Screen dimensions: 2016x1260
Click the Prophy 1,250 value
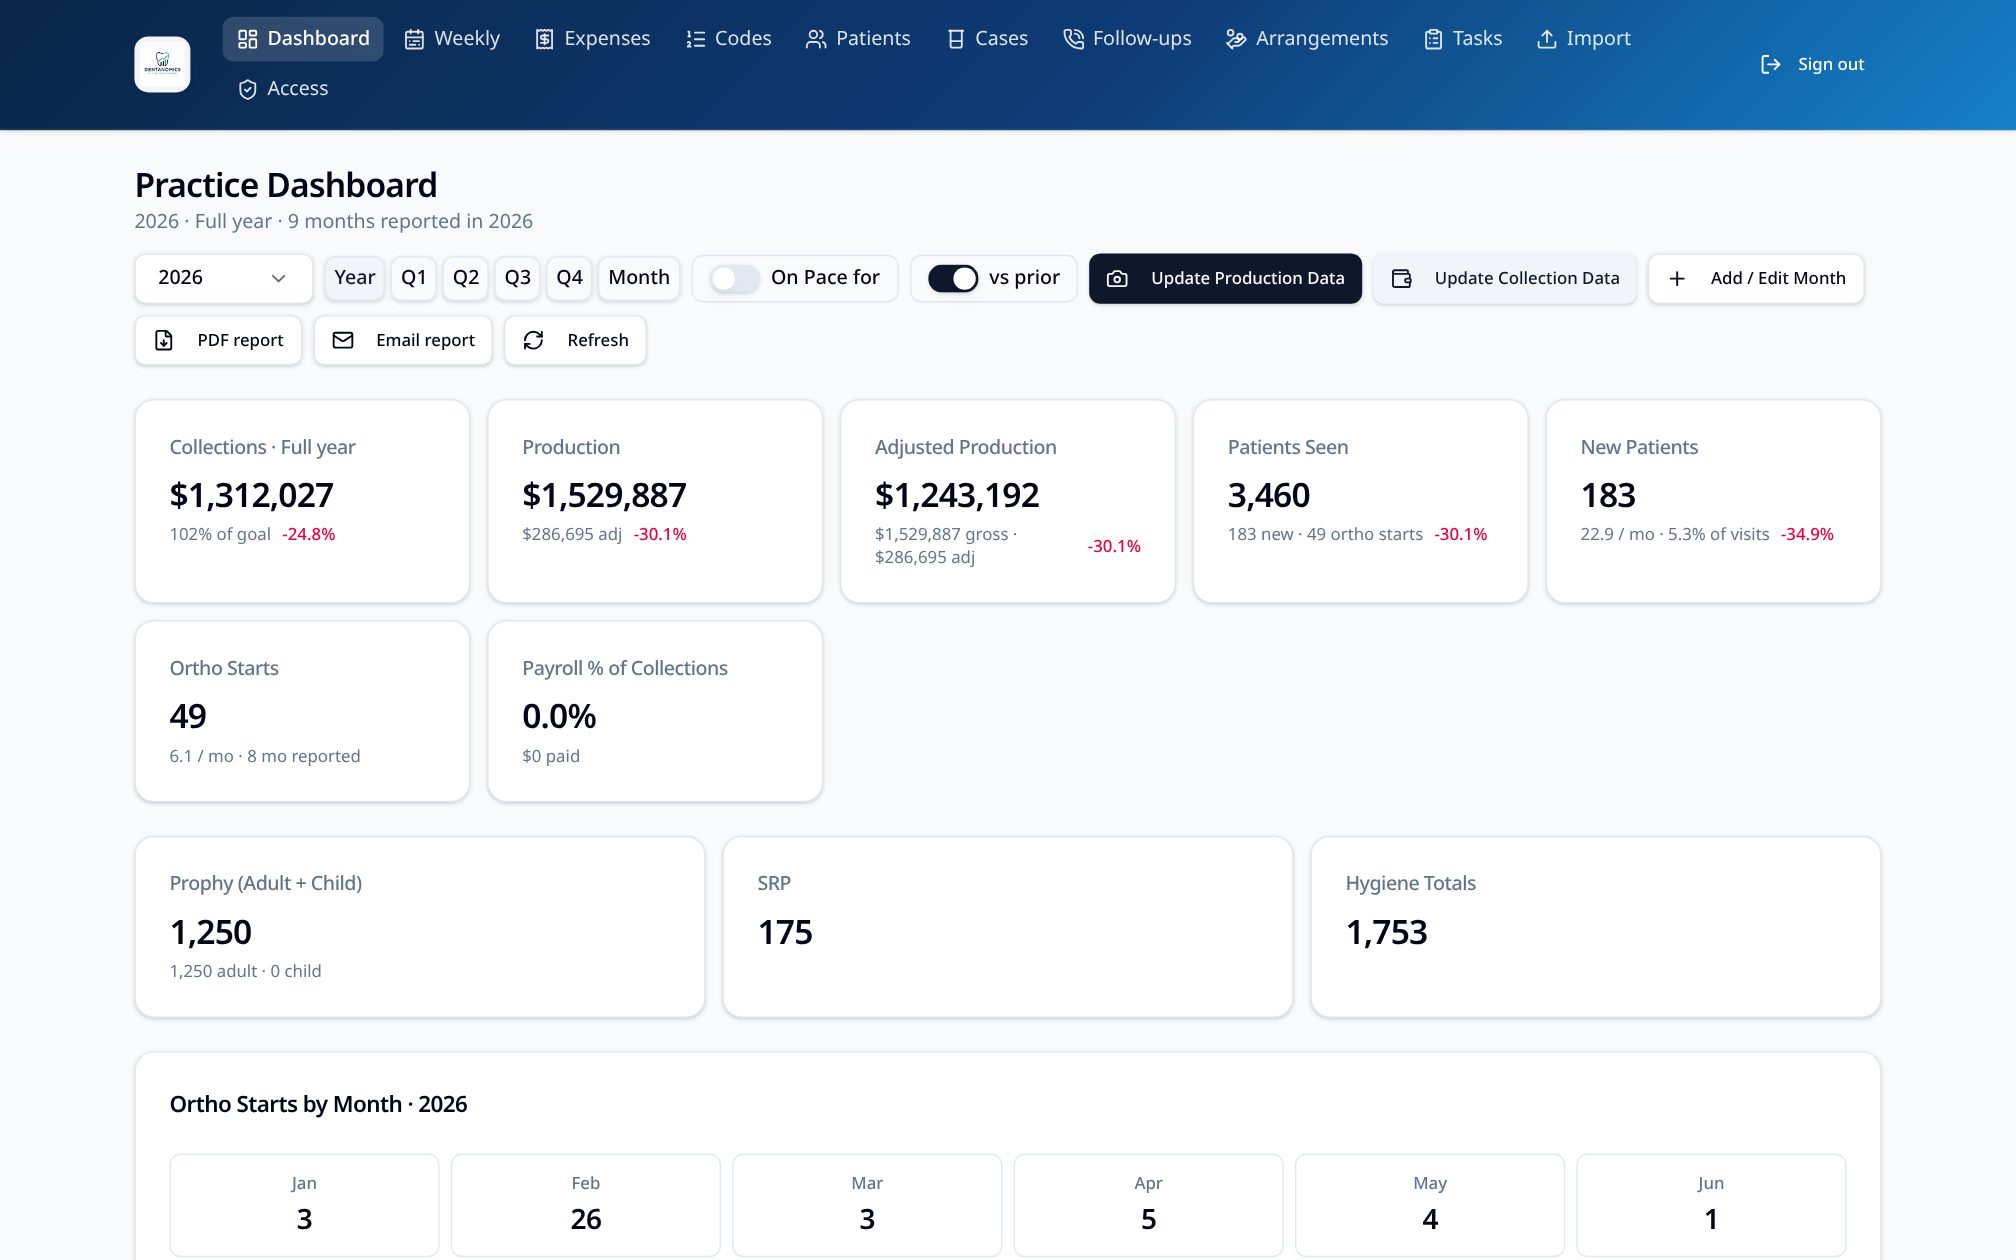(211, 932)
